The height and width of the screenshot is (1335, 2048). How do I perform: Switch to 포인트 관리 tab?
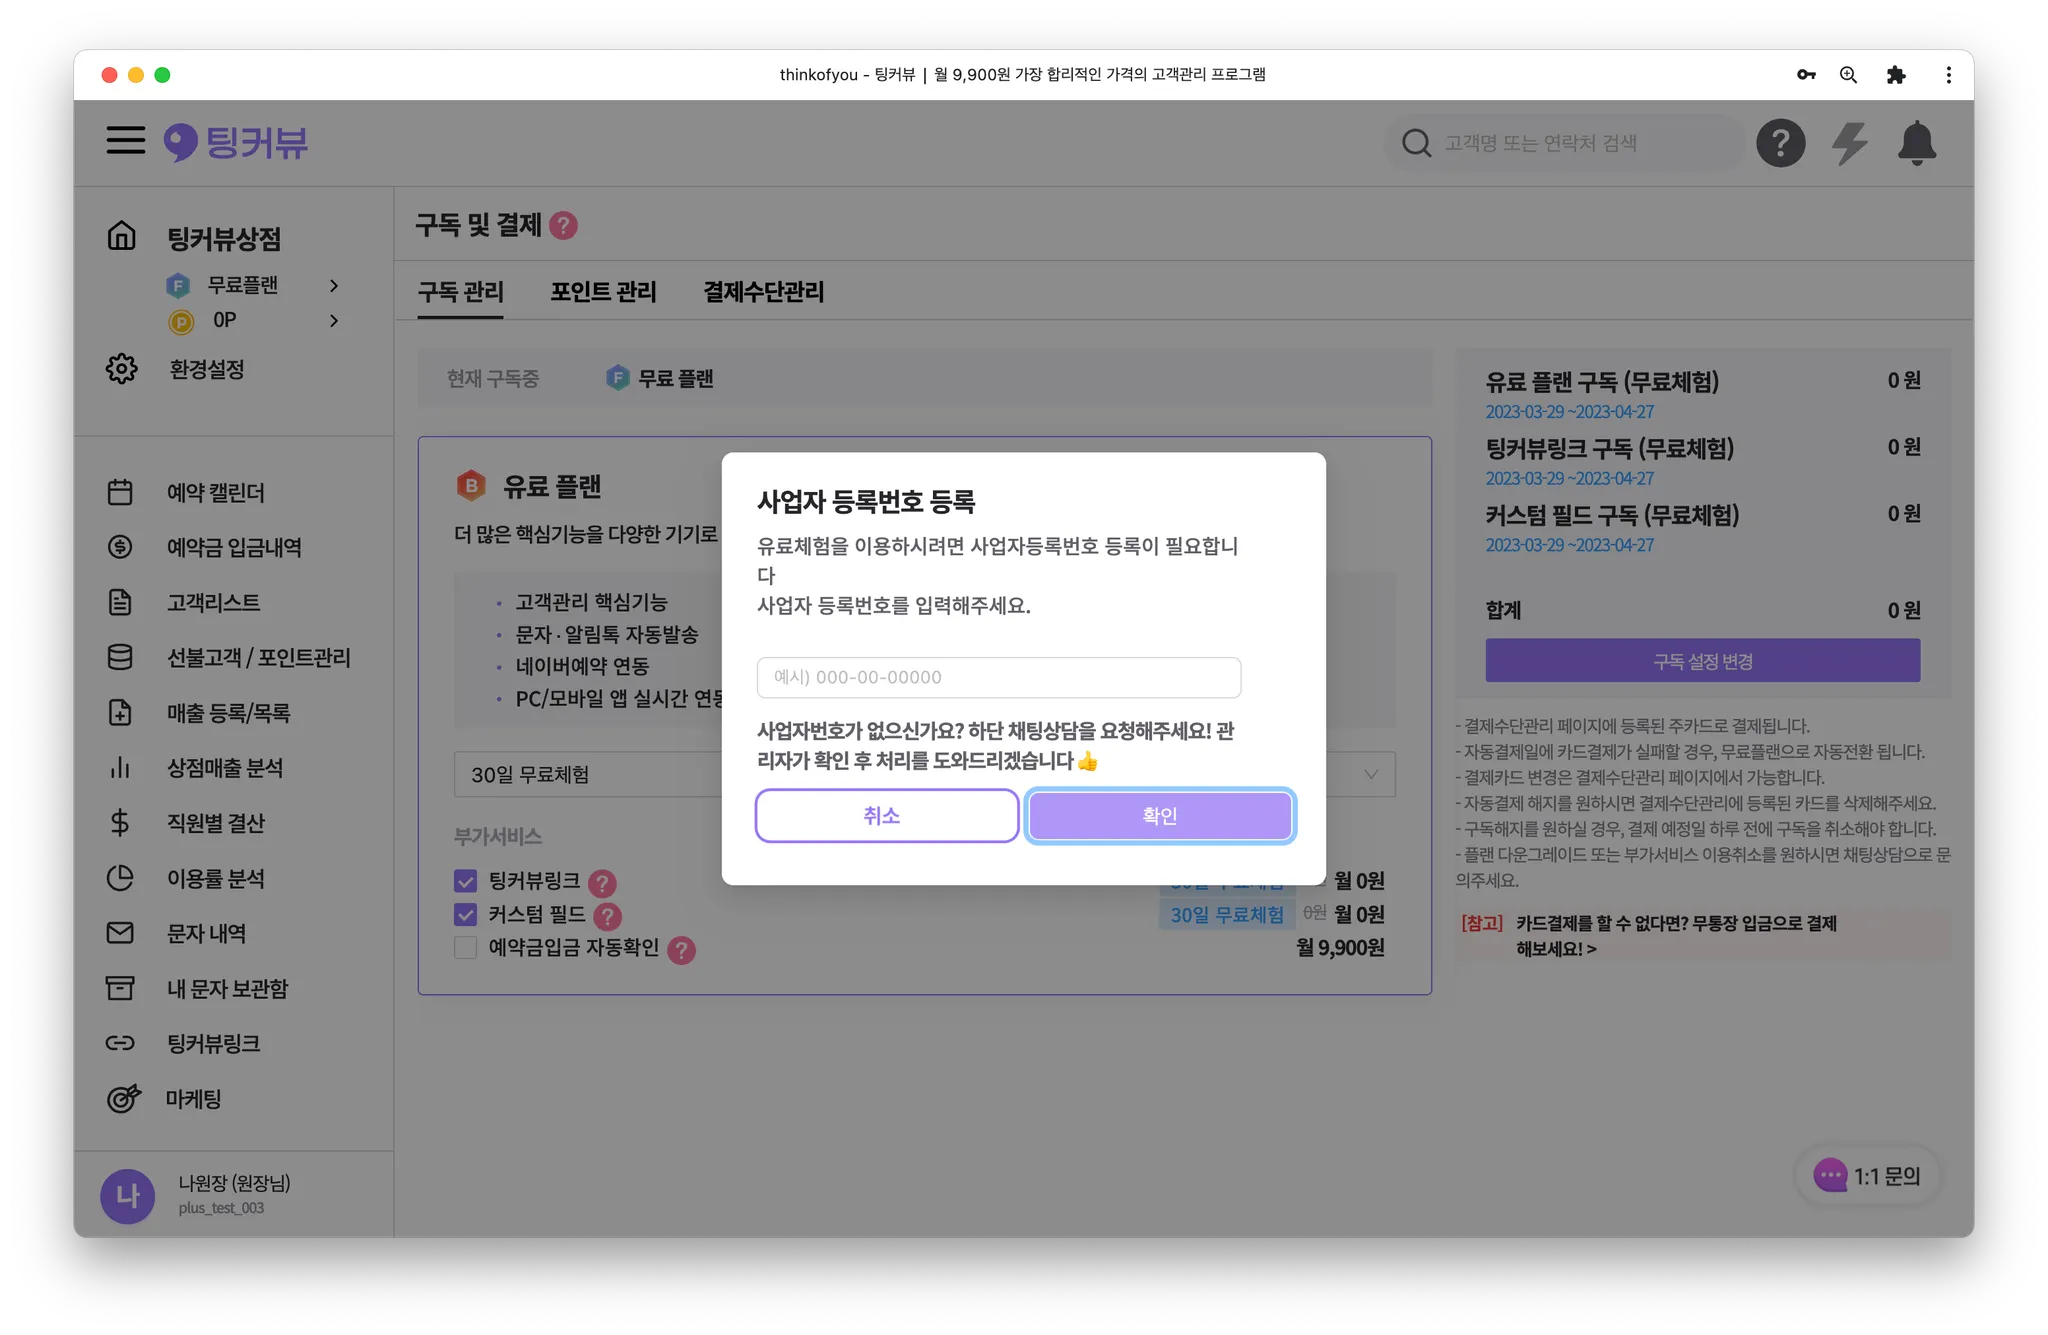tap(603, 292)
